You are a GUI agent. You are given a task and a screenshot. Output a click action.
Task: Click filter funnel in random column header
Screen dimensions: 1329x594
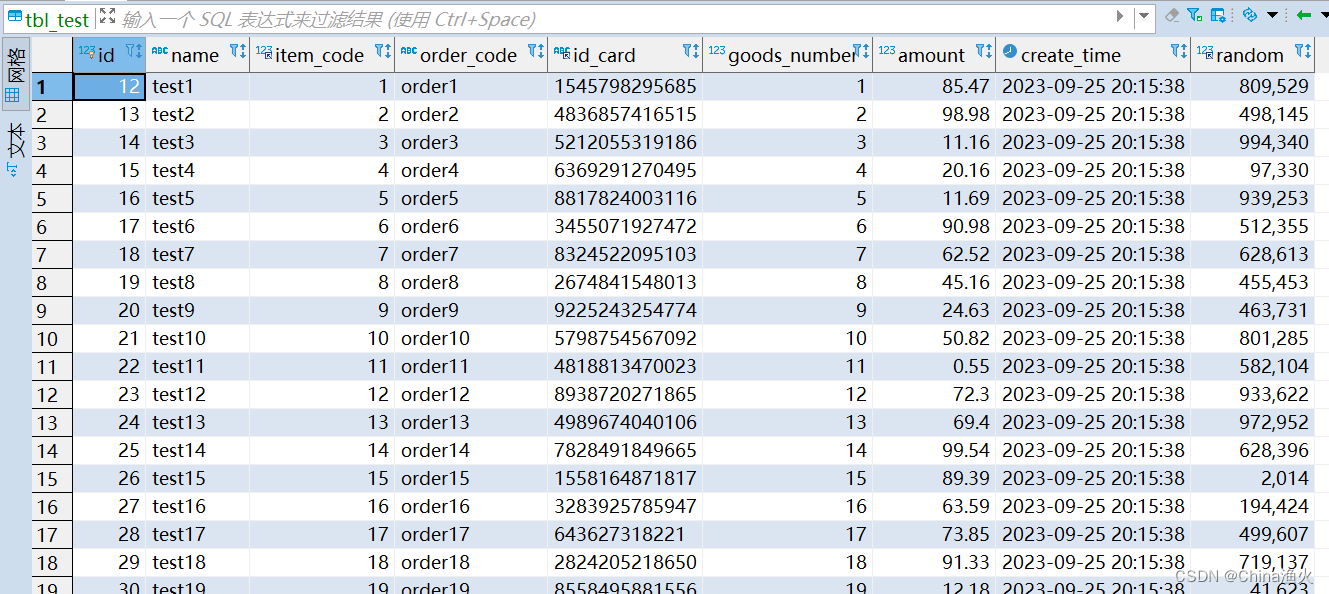point(1301,51)
